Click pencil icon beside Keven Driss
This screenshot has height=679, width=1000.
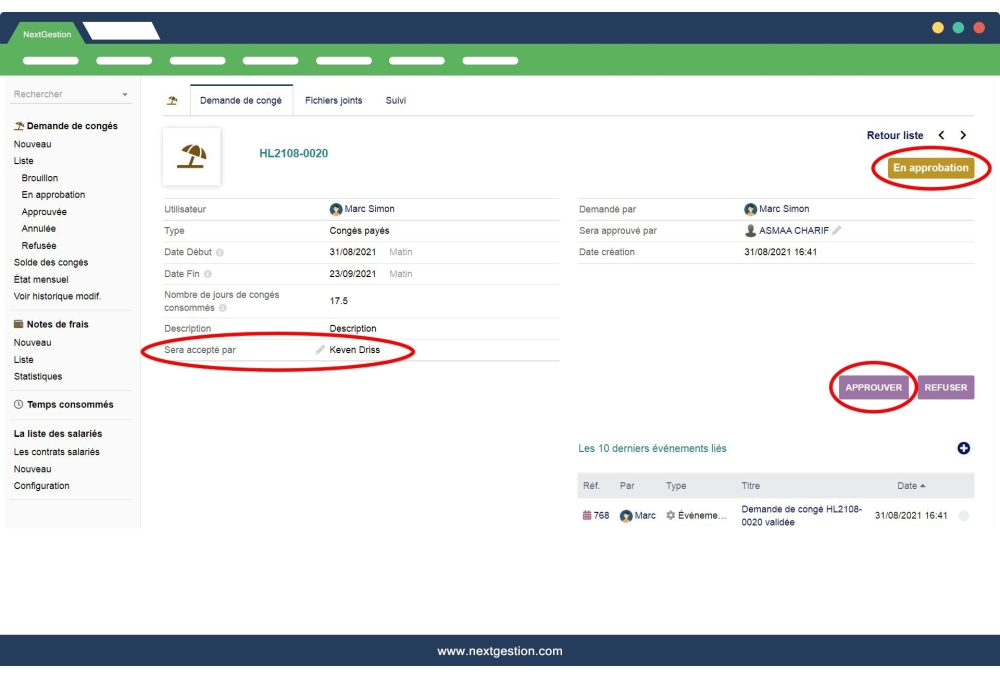tap(320, 350)
